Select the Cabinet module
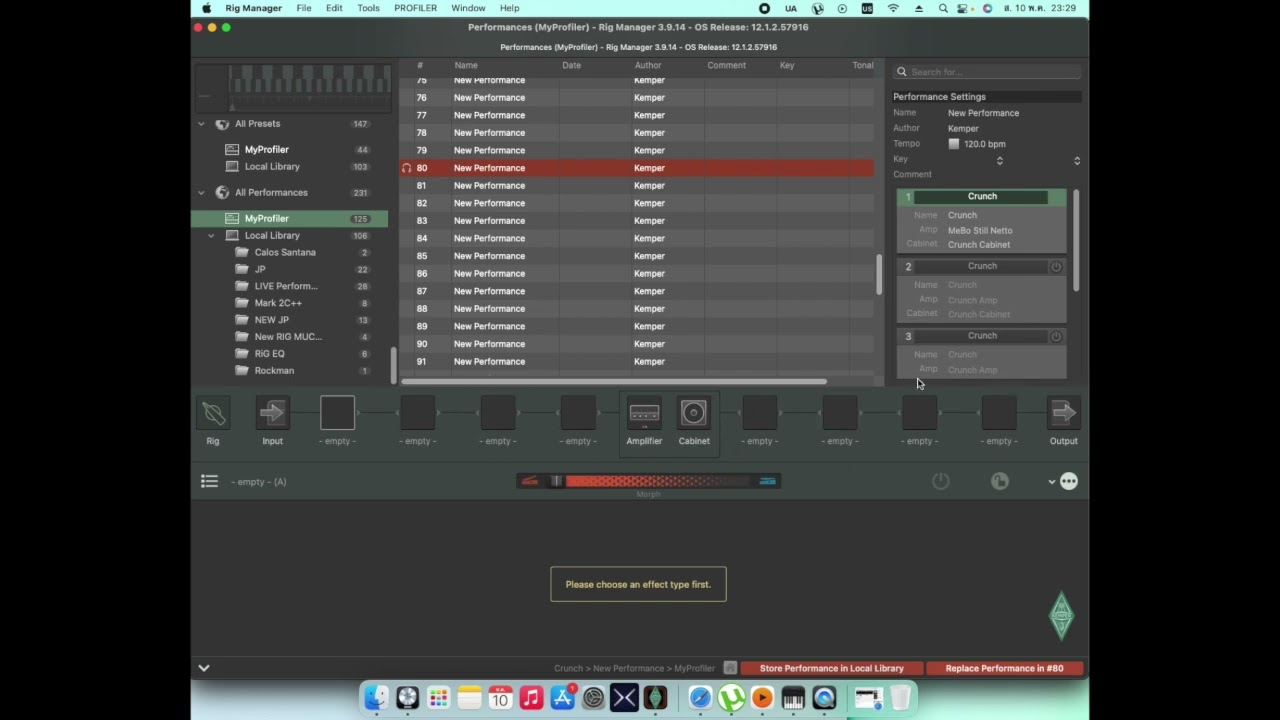This screenshot has height=720, width=1280. click(694, 413)
